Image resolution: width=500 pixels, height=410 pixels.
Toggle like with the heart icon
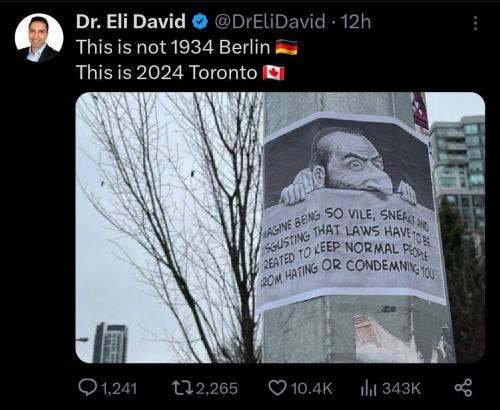point(277,388)
